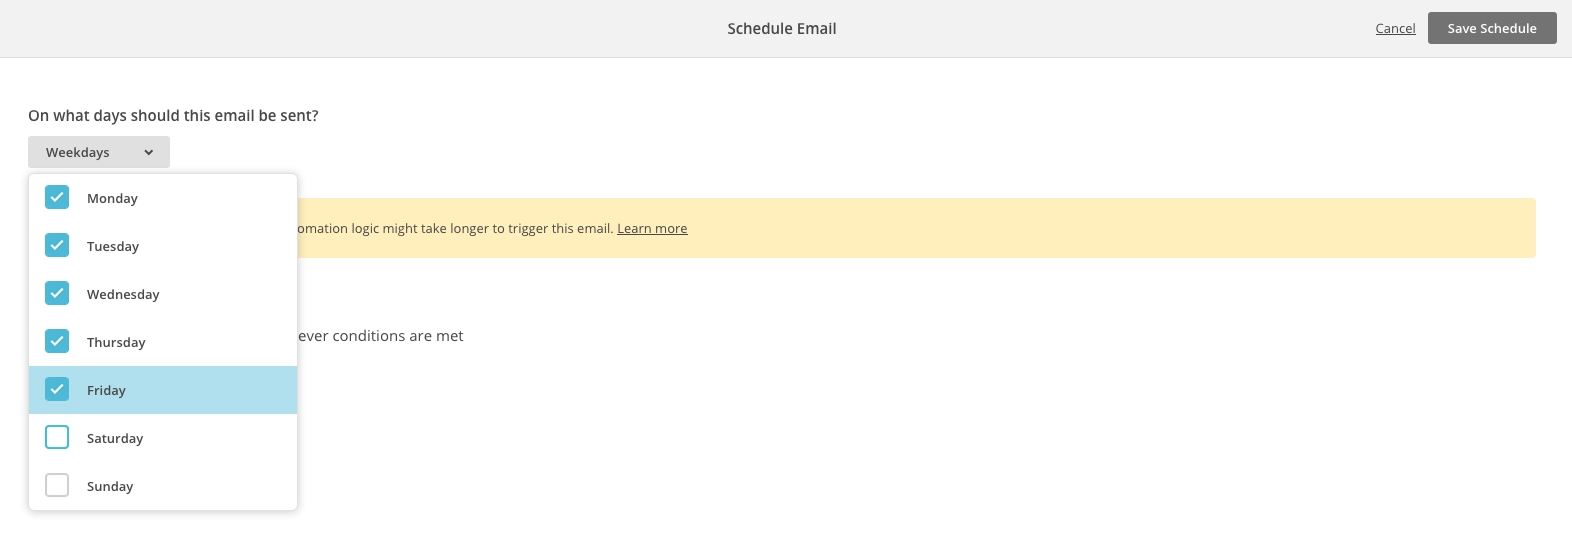1572x545 pixels.
Task: Open the Learn more link
Action: [x=652, y=228]
